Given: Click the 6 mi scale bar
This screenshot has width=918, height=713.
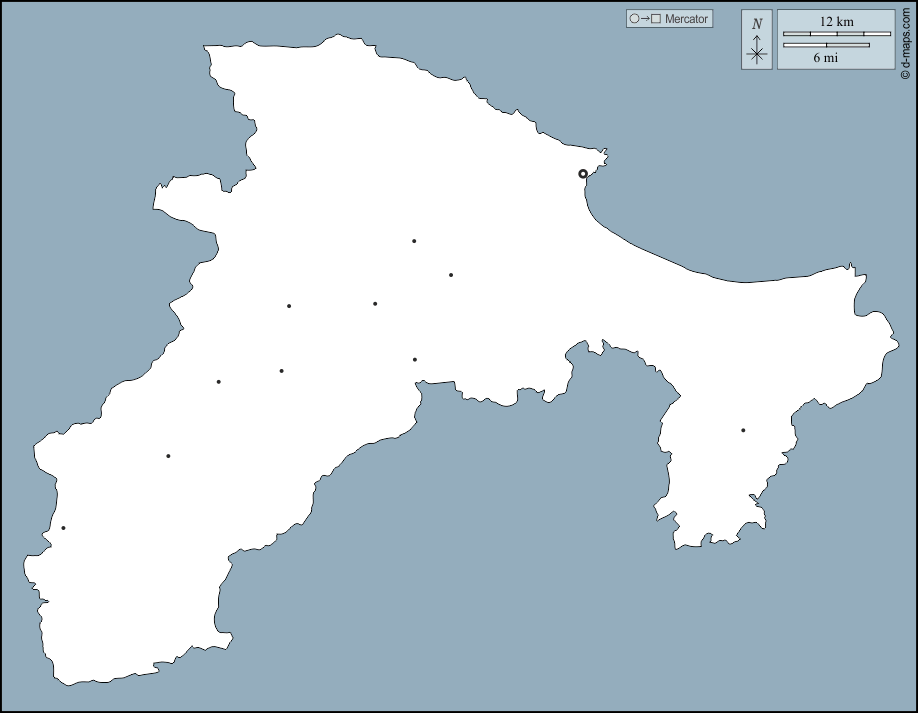Looking at the screenshot, I should 825,45.
